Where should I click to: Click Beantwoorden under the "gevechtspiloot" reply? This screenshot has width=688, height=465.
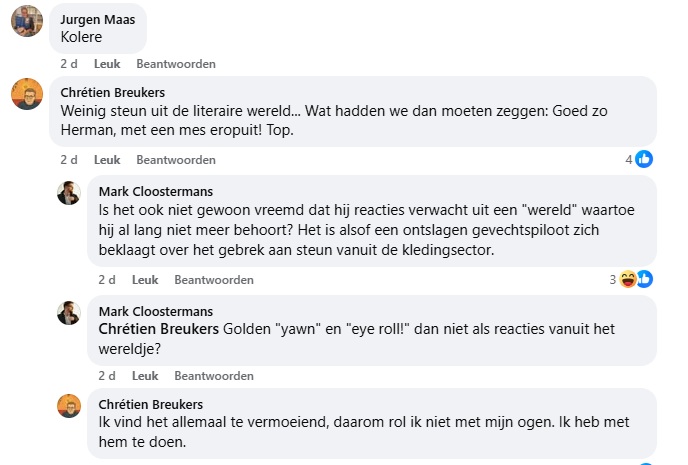(214, 280)
